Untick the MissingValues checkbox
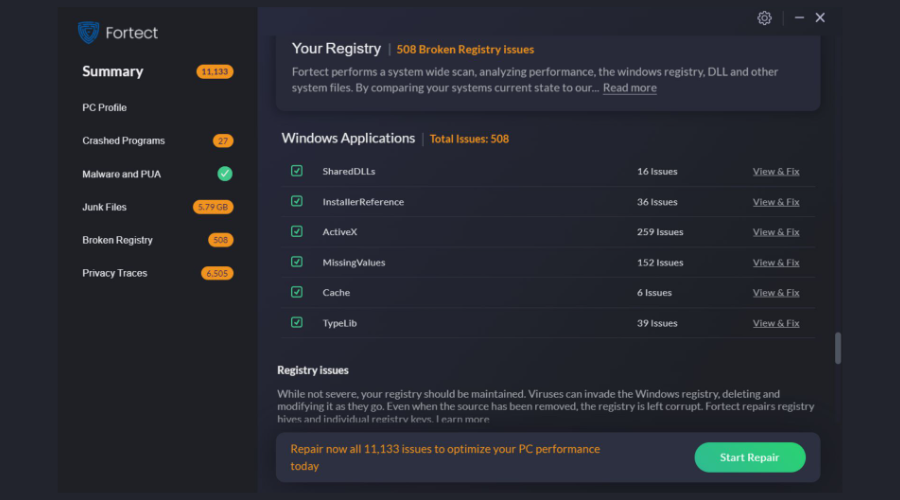Image resolution: width=900 pixels, height=500 pixels. [297, 262]
